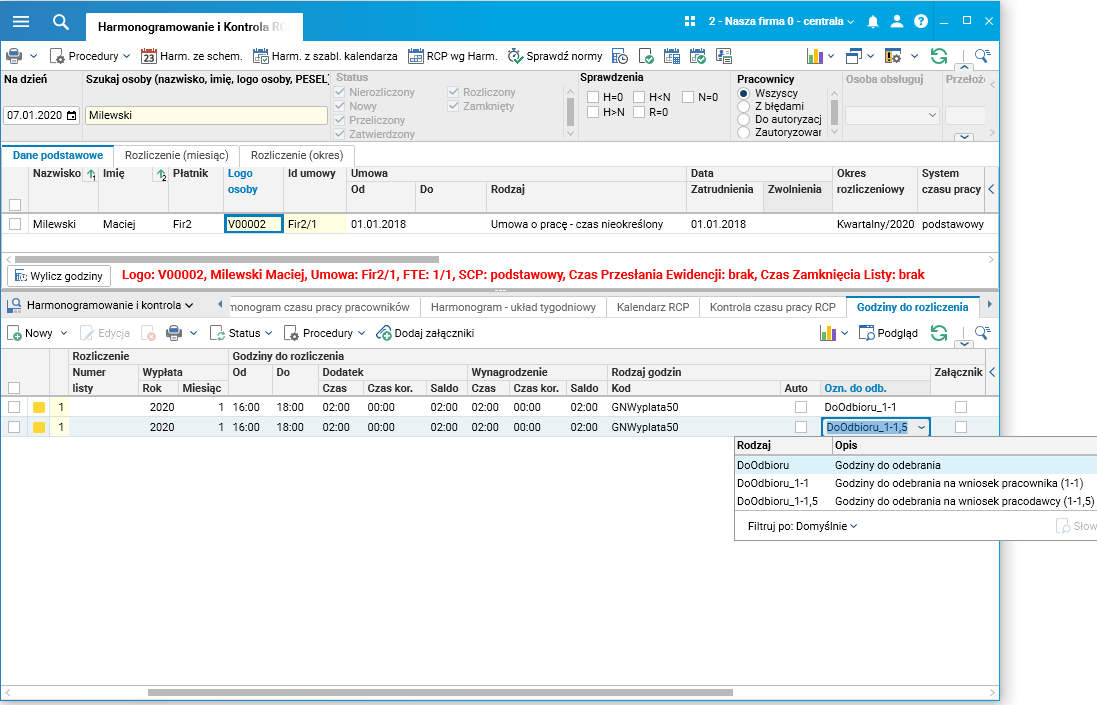The width and height of the screenshot is (1097, 705).
Task: Toggle the H<N checkbox
Action: pos(639,97)
